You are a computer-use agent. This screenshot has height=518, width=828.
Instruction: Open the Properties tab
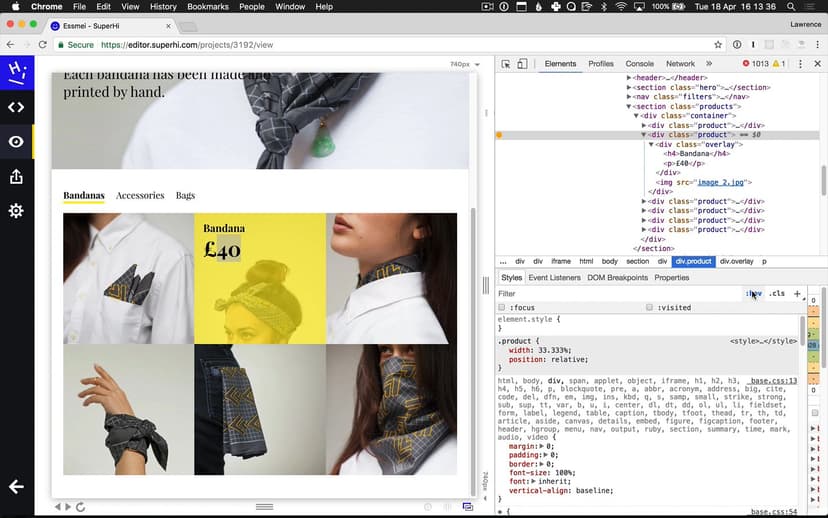coord(671,278)
